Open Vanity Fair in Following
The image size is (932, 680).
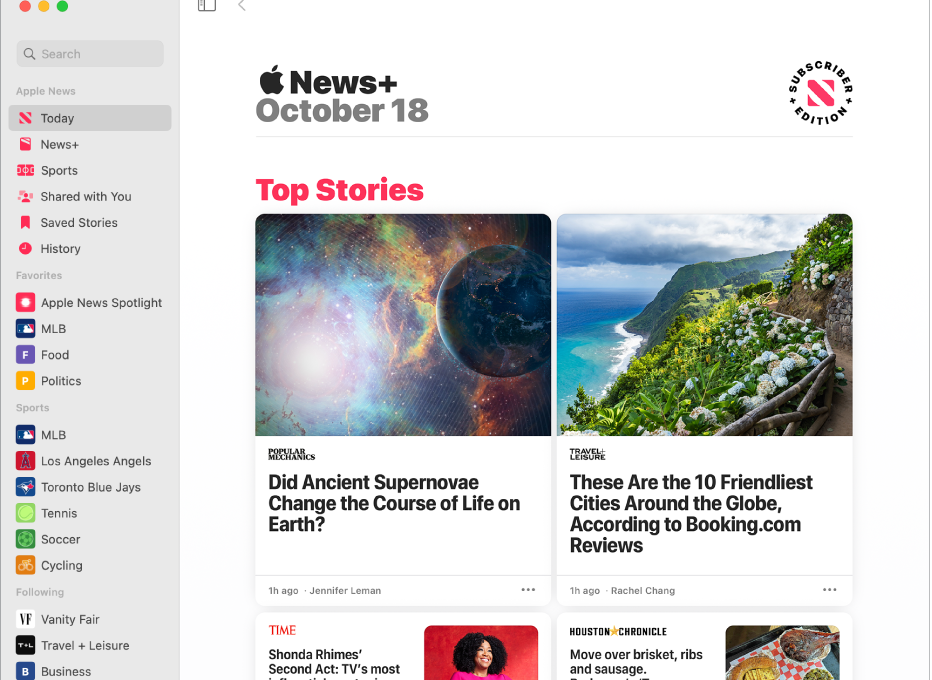click(x=90, y=619)
